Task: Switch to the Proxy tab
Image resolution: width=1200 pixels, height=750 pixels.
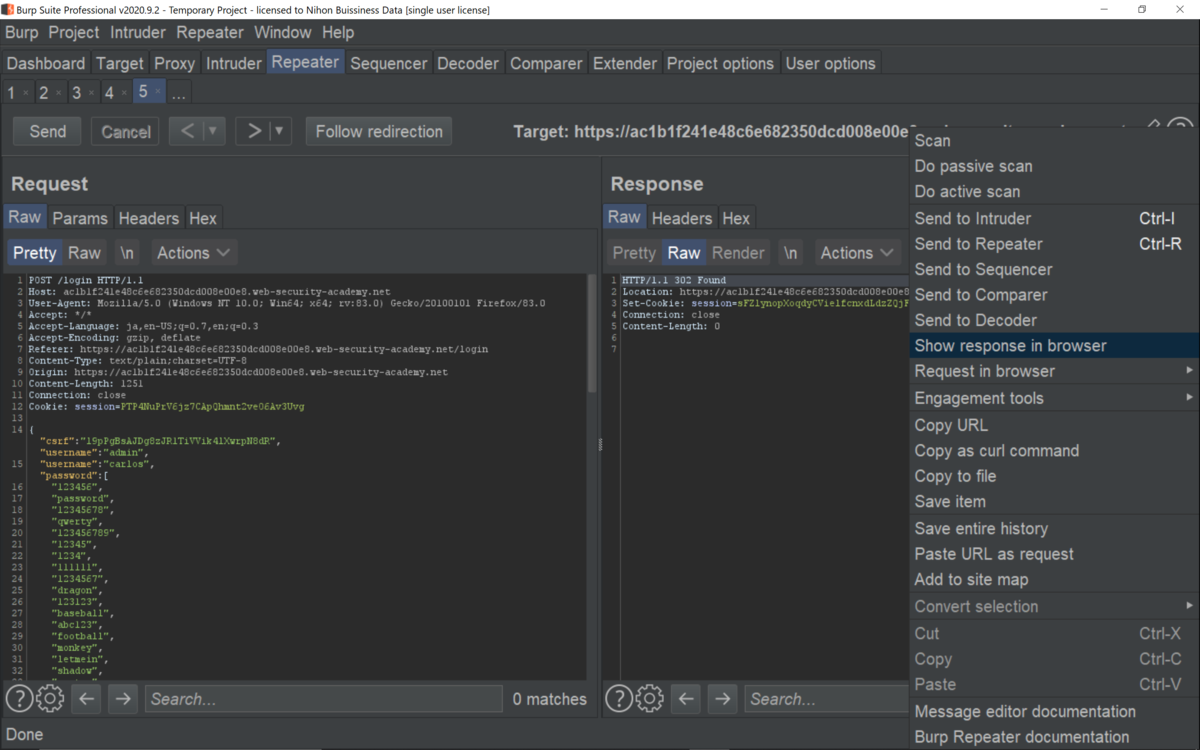Action: tap(174, 63)
